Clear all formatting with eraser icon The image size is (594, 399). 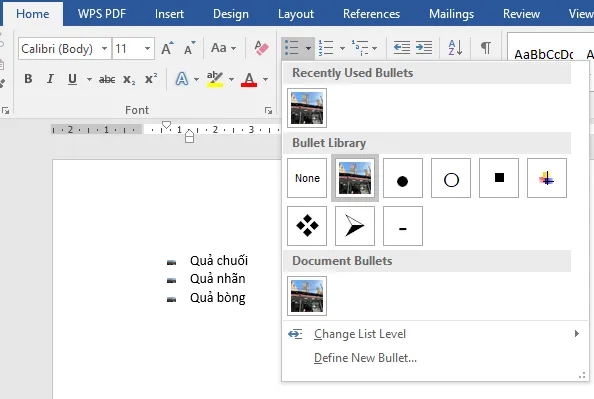261,48
